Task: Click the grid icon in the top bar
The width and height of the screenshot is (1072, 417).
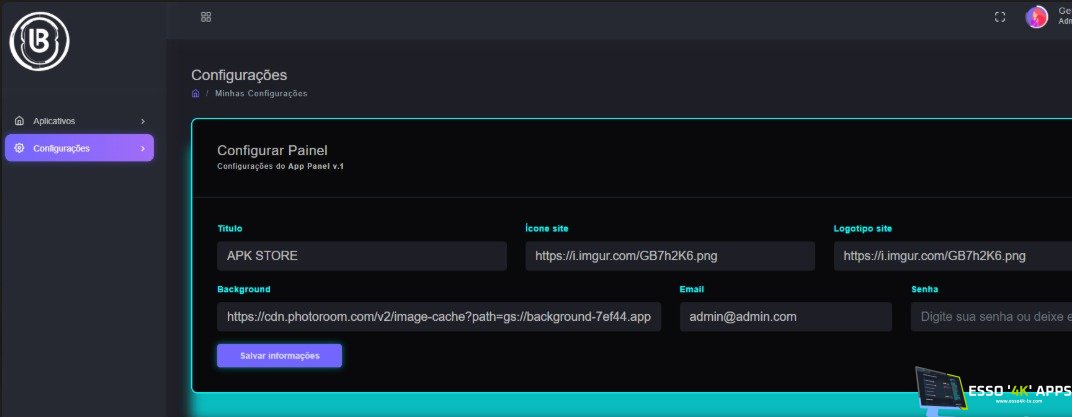Action: coord(206,17)
